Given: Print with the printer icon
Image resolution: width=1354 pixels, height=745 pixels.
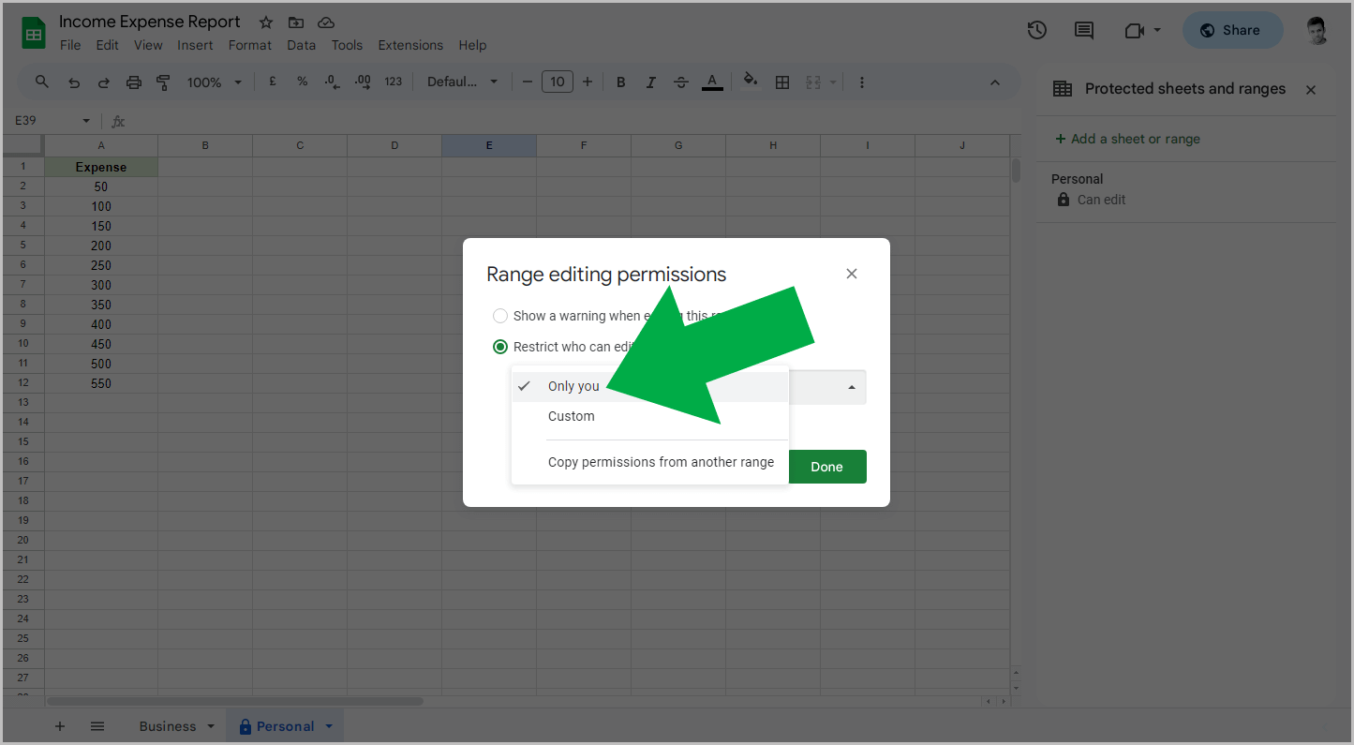Looking at the screenshot, I should pyautogui.click(x=134, y=82).
